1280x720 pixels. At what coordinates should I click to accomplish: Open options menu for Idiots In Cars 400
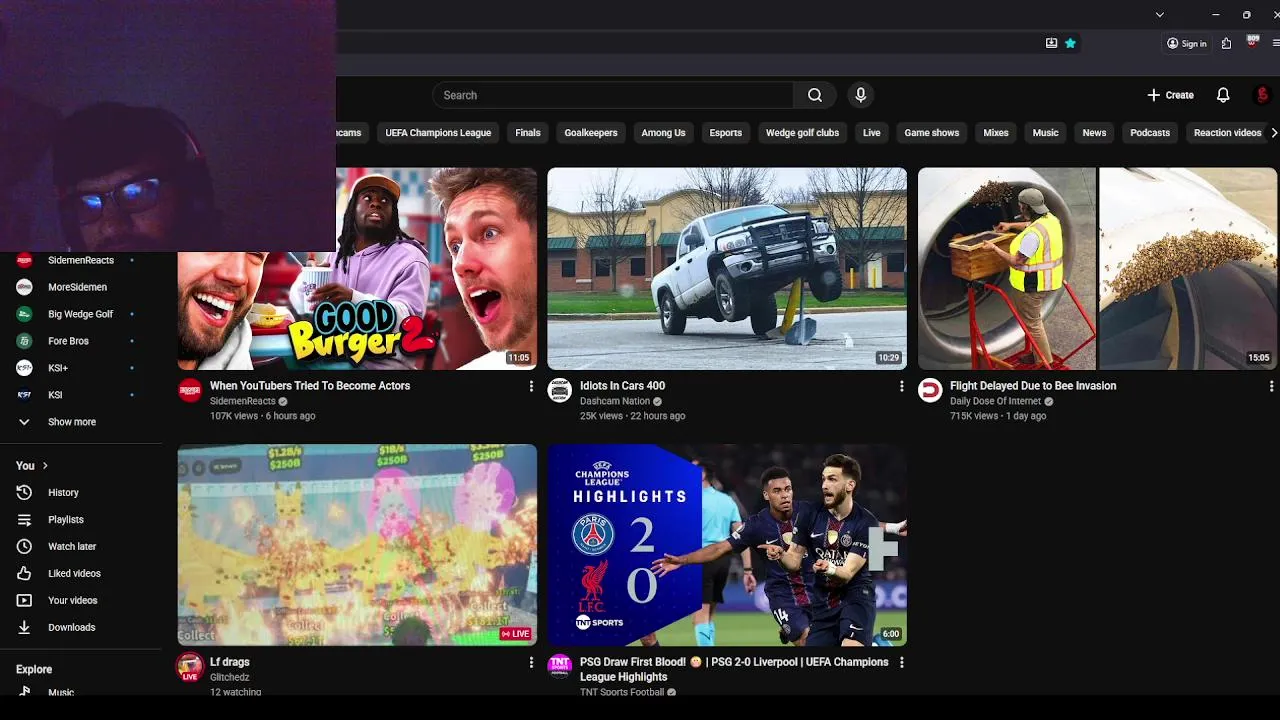click(x=901, y=386)
